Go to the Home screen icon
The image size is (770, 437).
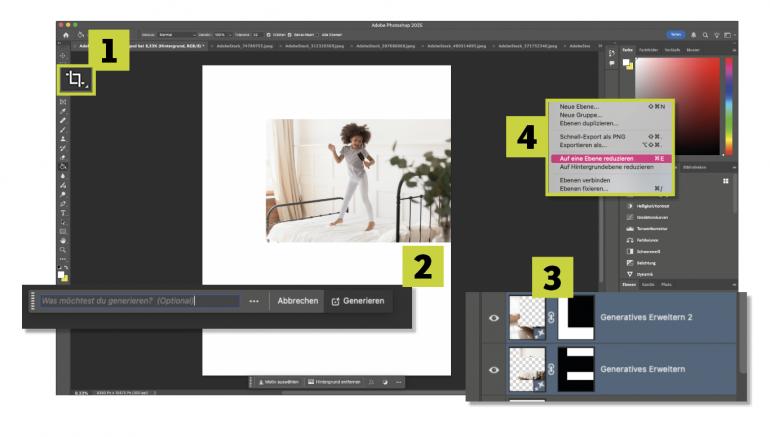(x=66, y=35)
